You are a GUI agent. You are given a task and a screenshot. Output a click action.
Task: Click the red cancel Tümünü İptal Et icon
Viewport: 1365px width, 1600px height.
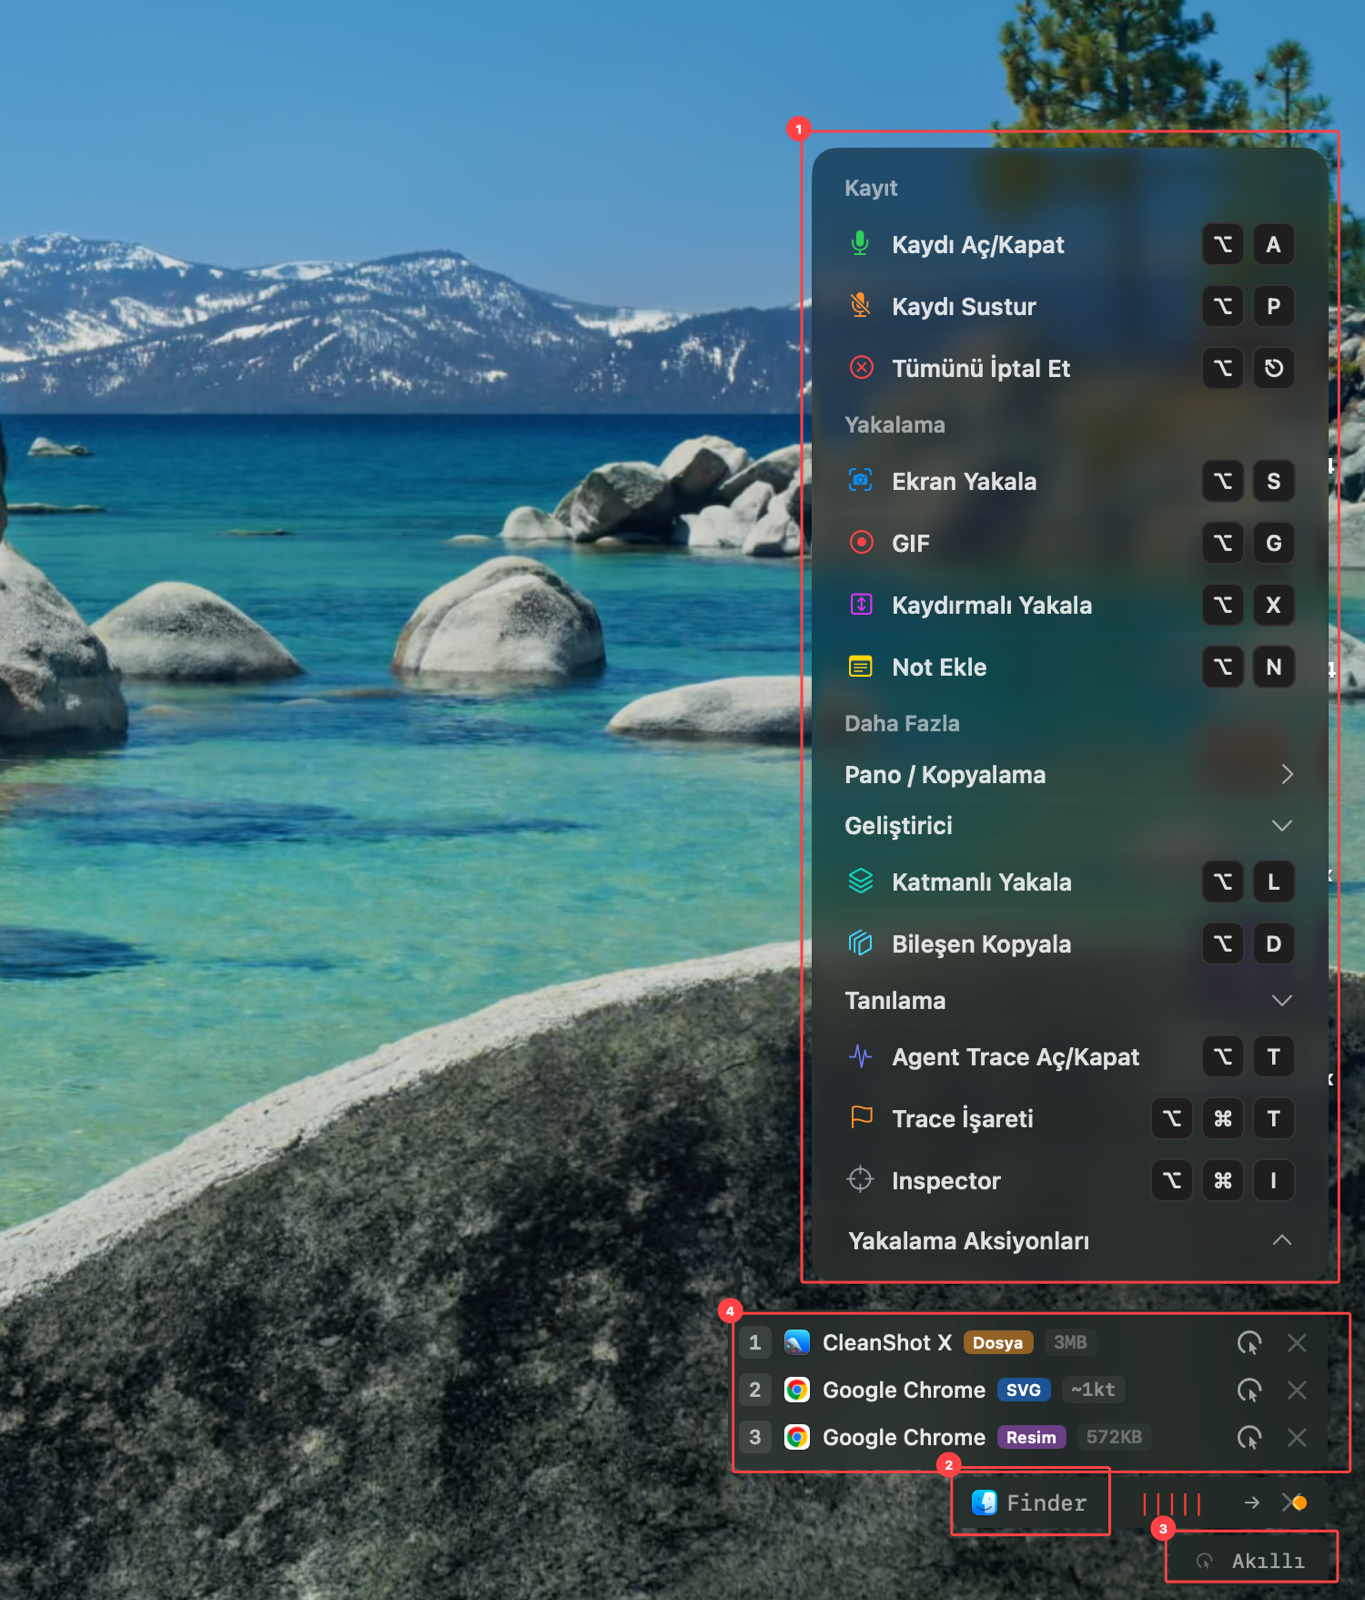coord(861,368)
